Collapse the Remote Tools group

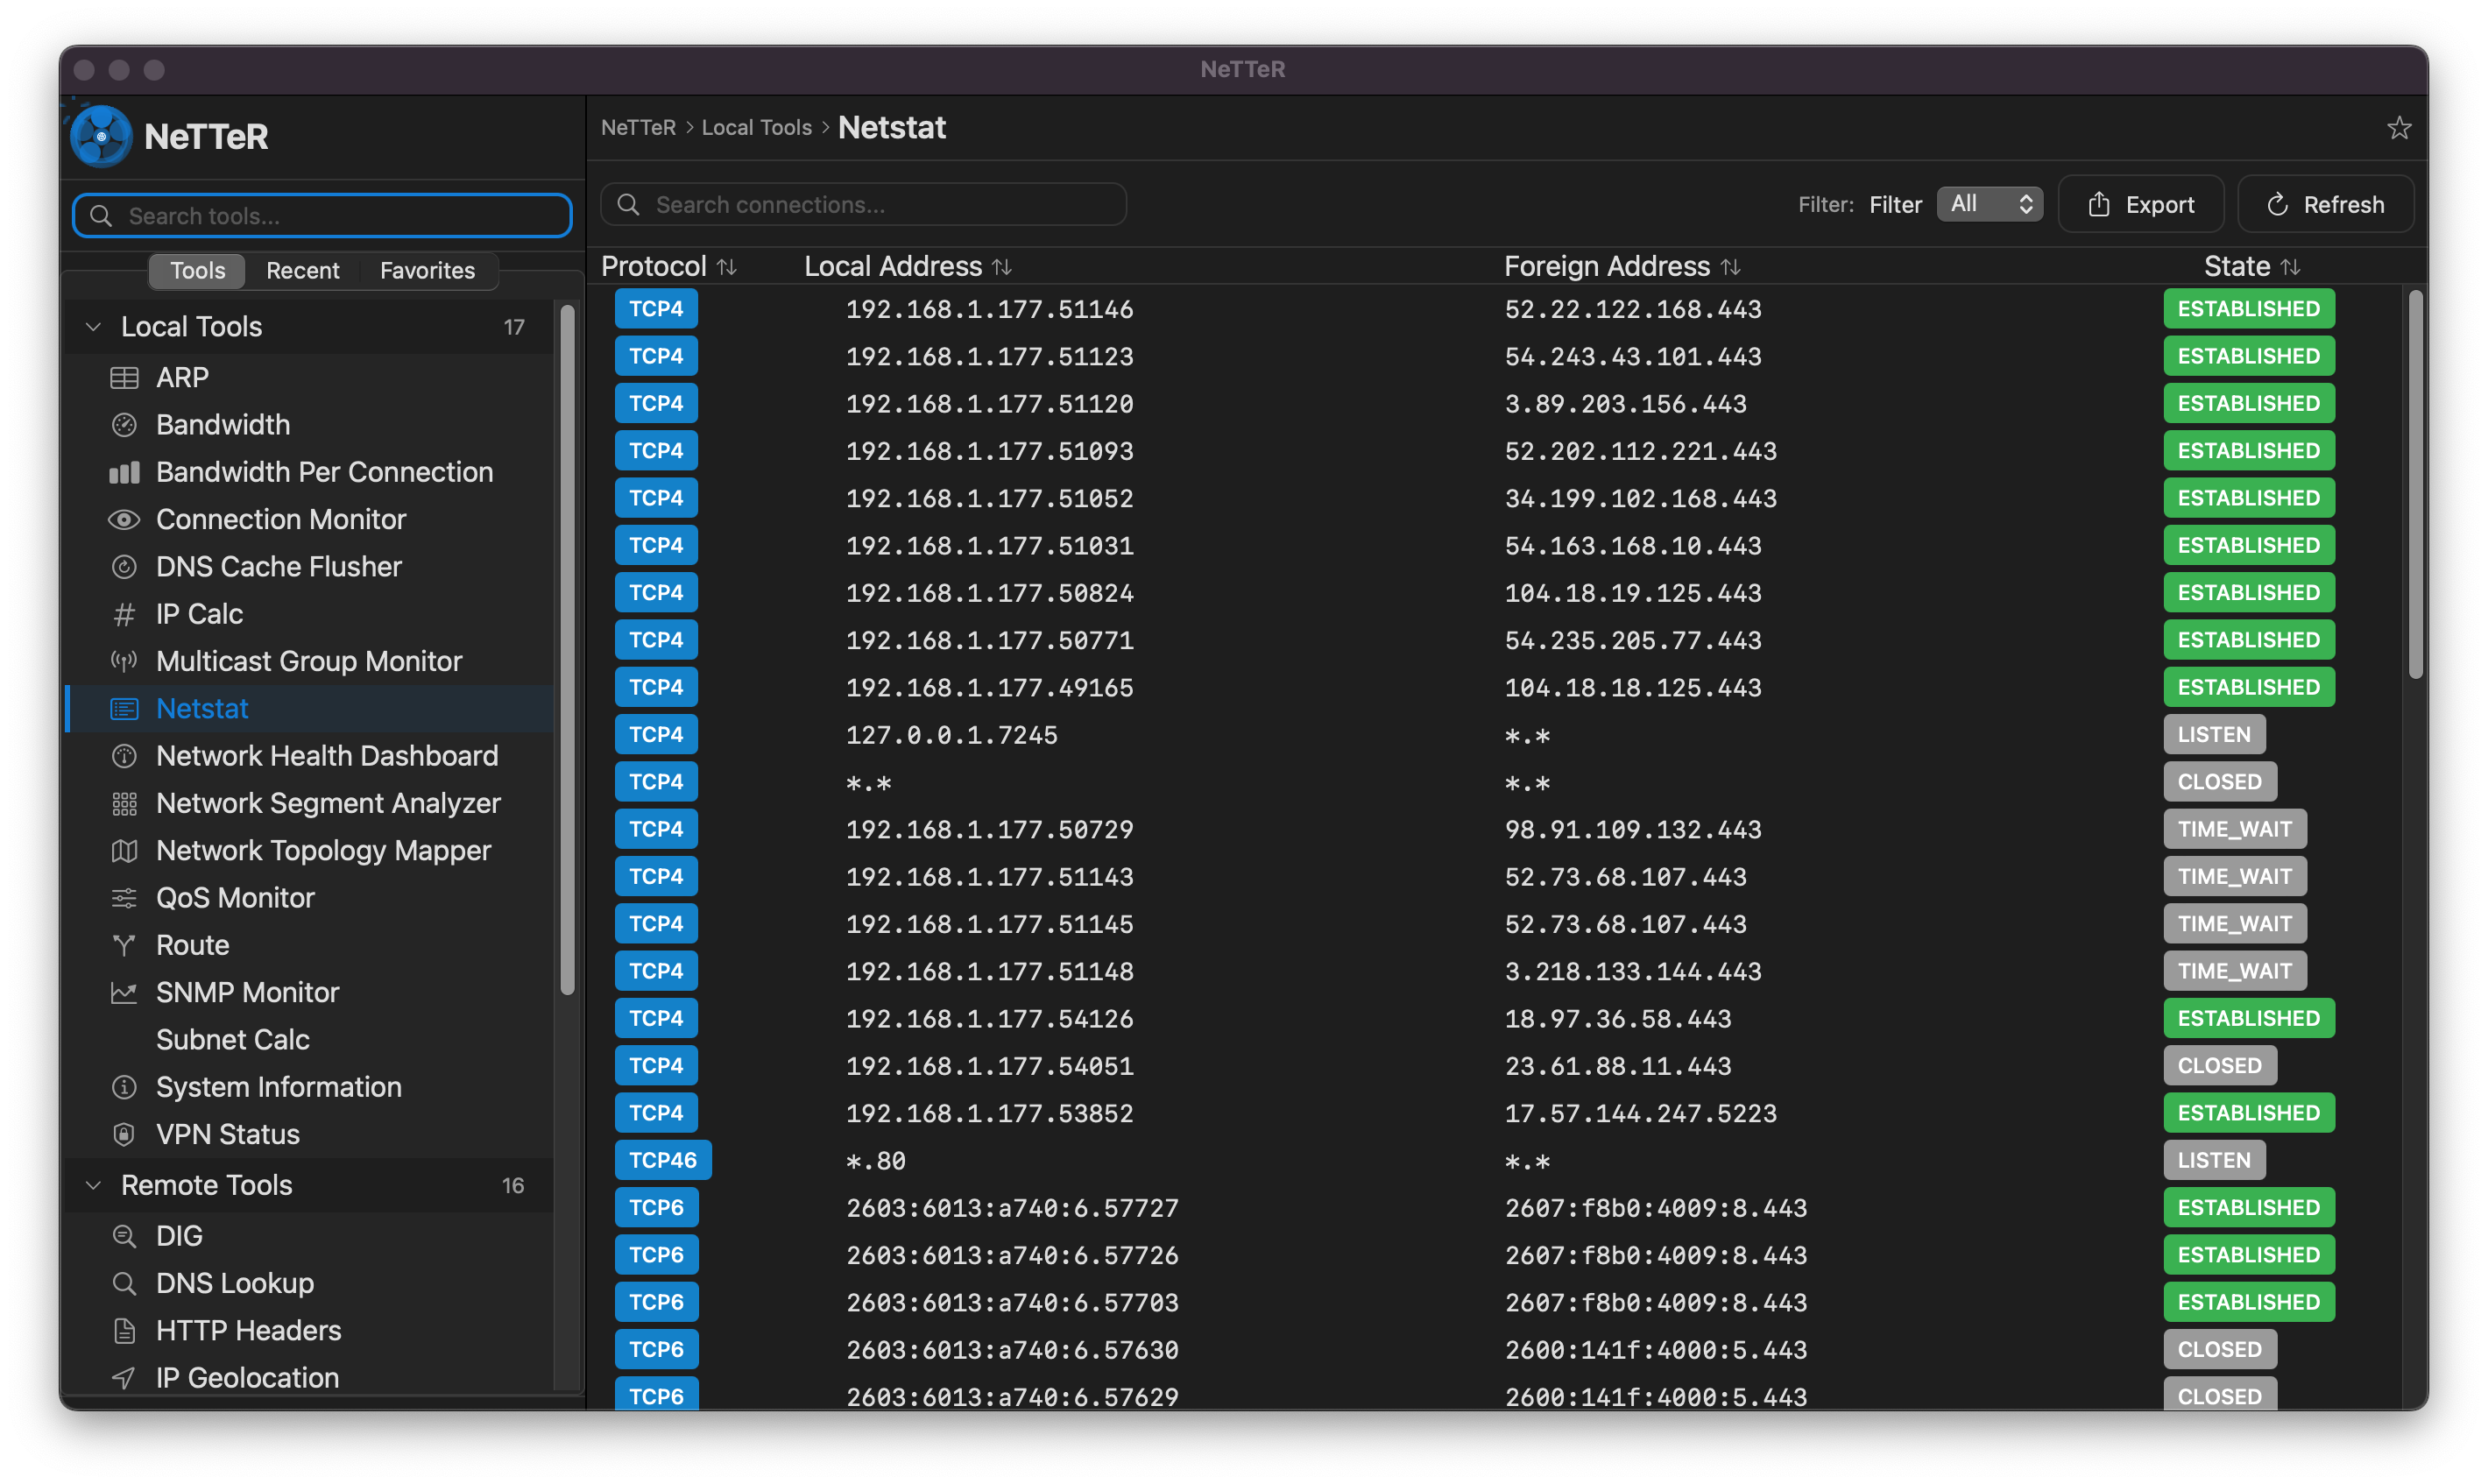94,1185
